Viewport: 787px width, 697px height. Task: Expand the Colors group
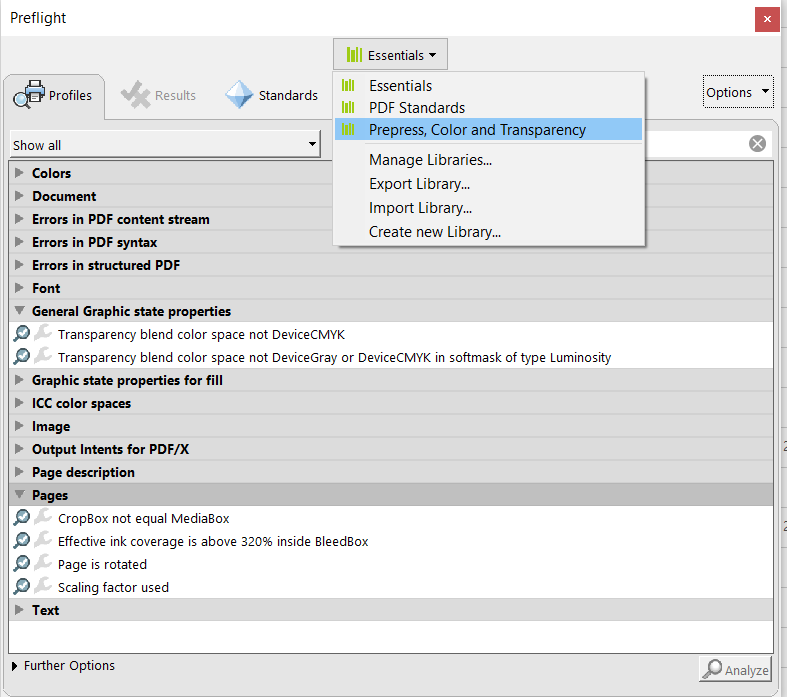click(x=19, y=173)
